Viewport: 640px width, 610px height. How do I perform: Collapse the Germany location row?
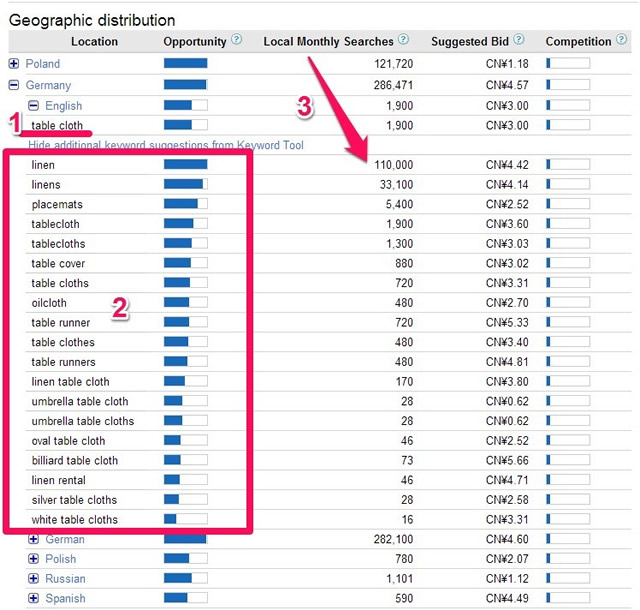coord(14,85)
